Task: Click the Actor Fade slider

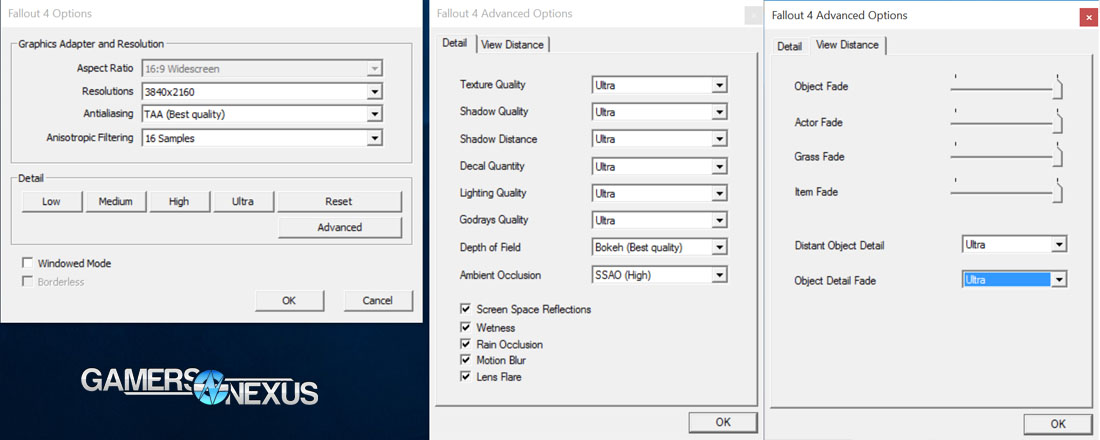Action: coord(1007,121)
